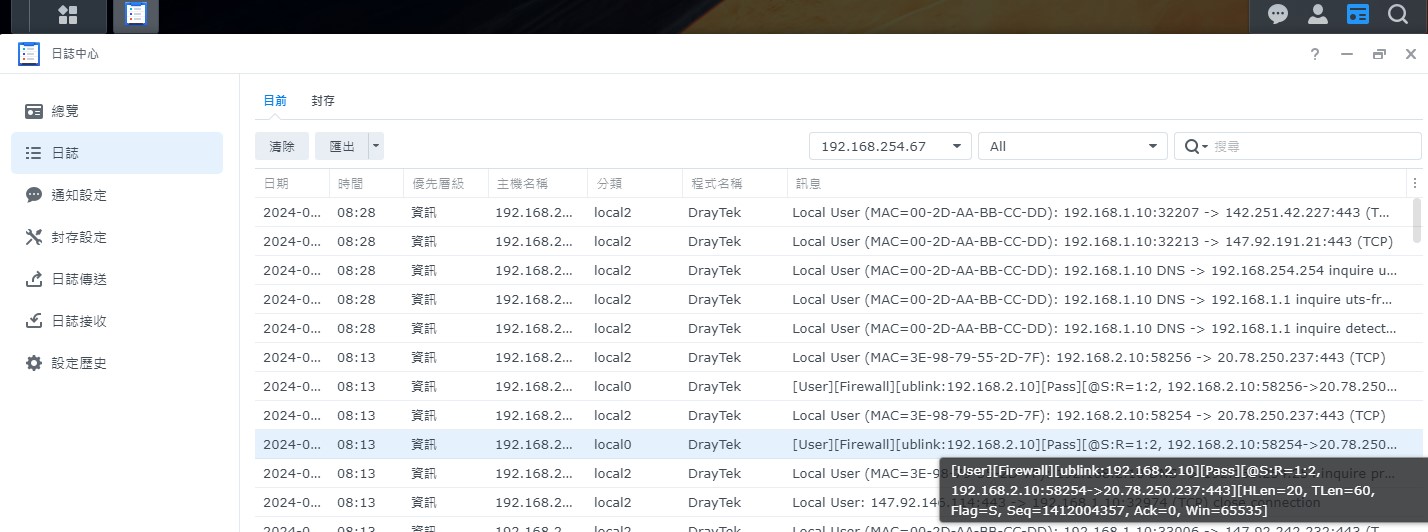This screenshot has height=532, width=1428.
Task: Click the help question mark icon
Action: [x=1315, y=55]
